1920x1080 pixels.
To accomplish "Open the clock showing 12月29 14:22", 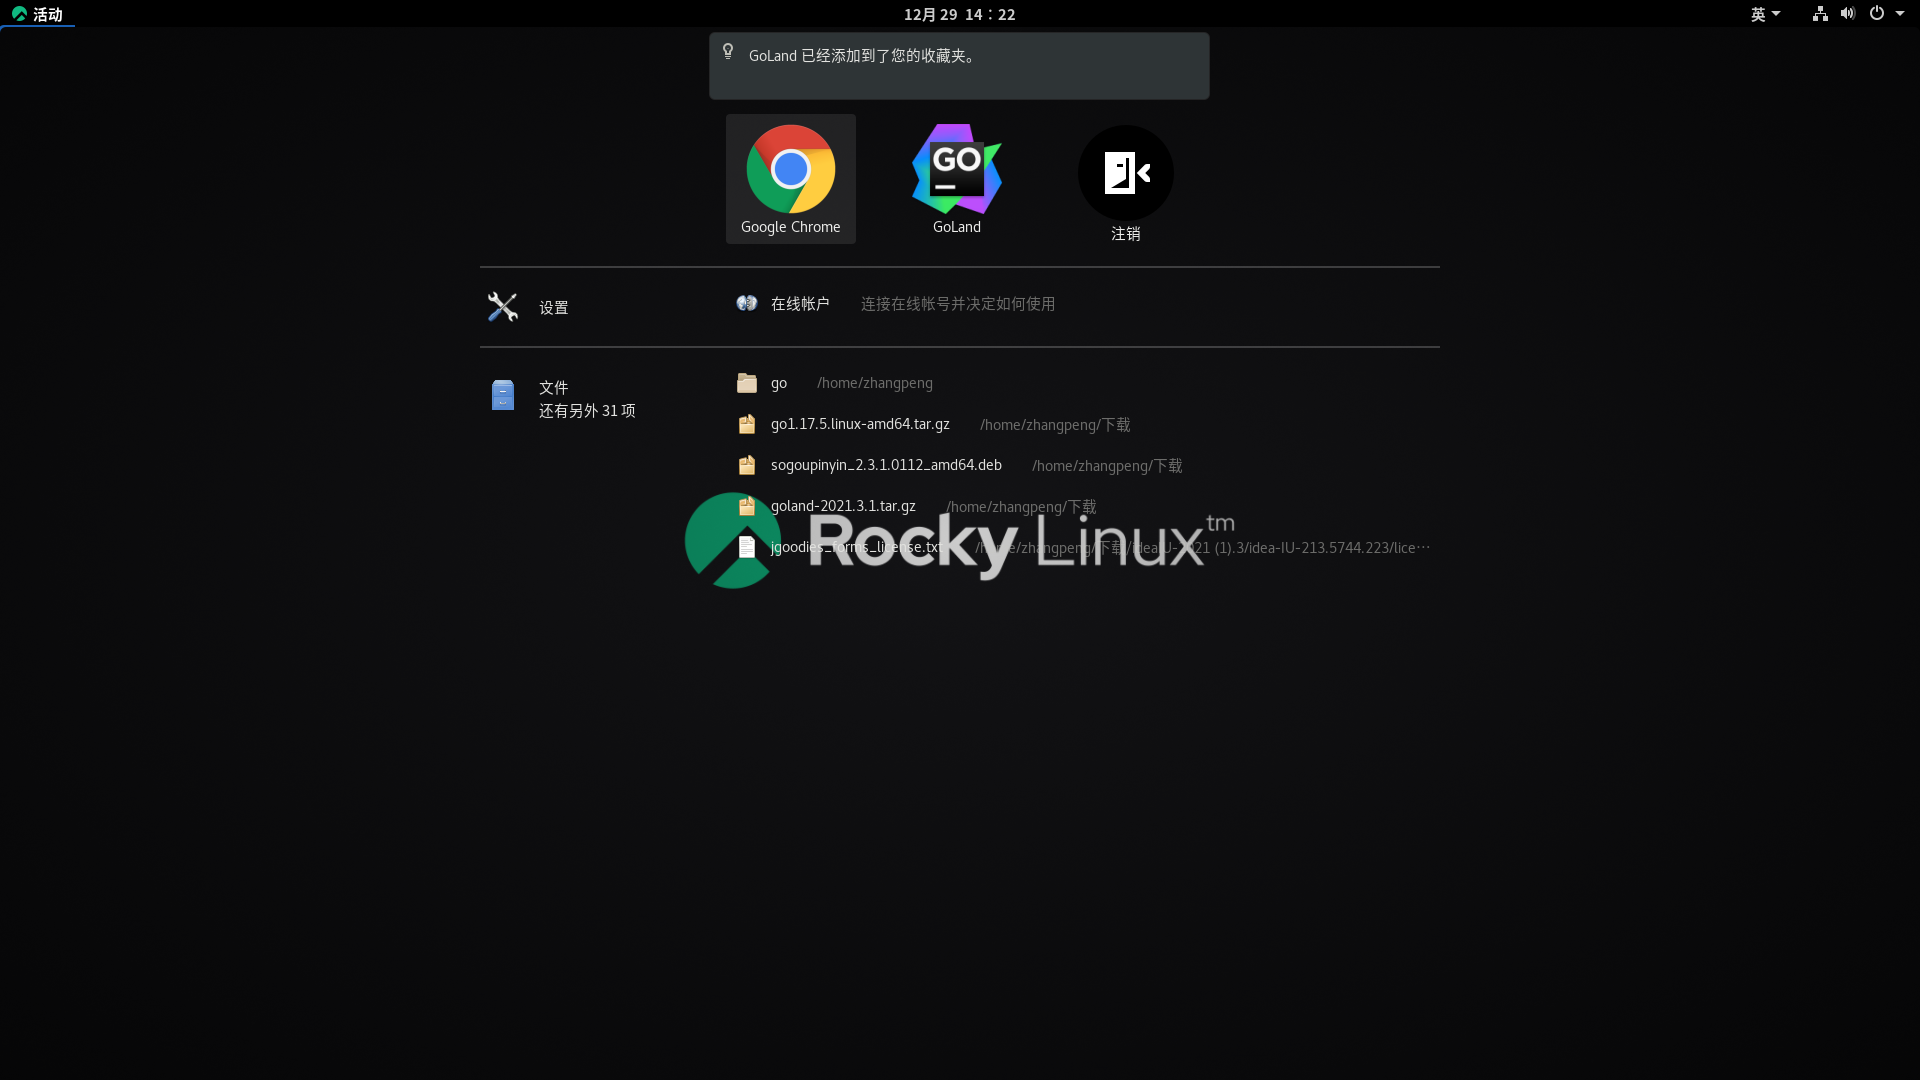I will (960, 14).
